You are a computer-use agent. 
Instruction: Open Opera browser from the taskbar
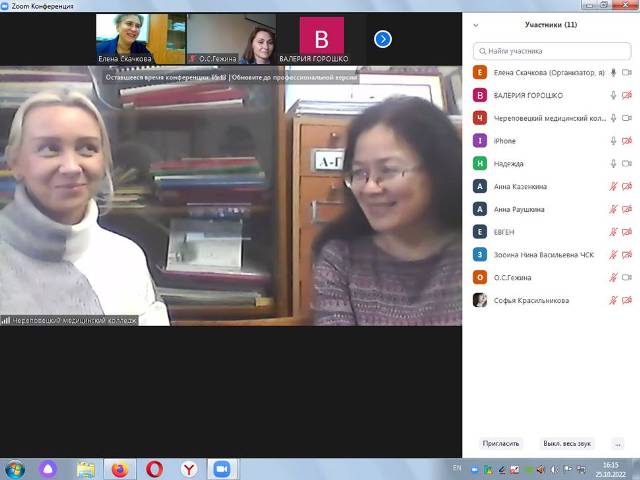[154, 469]
